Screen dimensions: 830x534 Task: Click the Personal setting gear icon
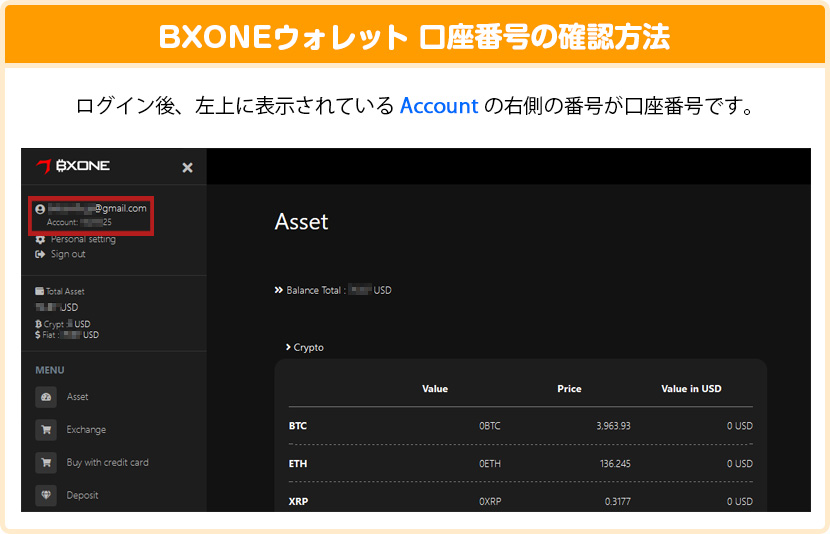tap(40, 240)
